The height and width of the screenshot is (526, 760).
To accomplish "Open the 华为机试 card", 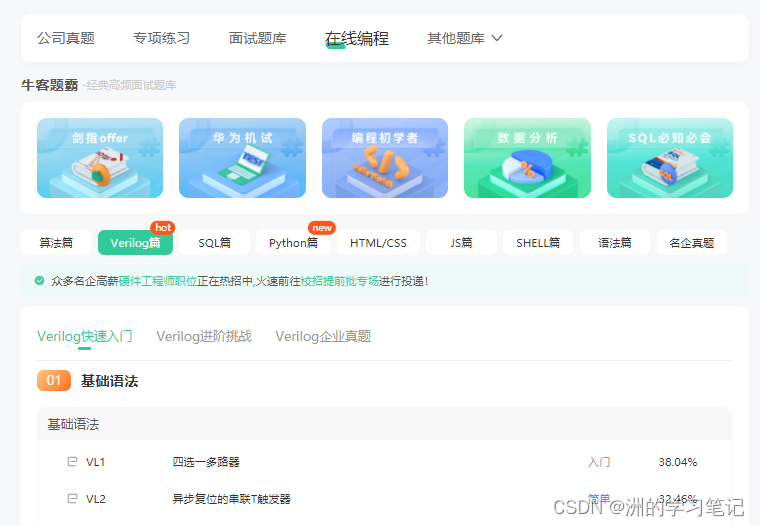I will click(x=242, y=158).
